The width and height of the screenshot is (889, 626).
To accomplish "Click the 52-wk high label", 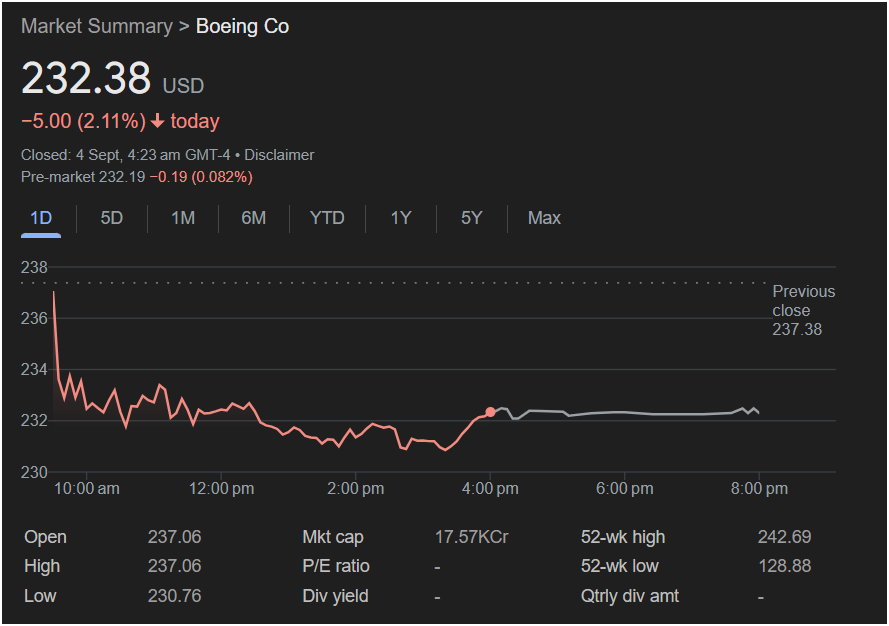I will pyautogui.click(x=623, y=537).
